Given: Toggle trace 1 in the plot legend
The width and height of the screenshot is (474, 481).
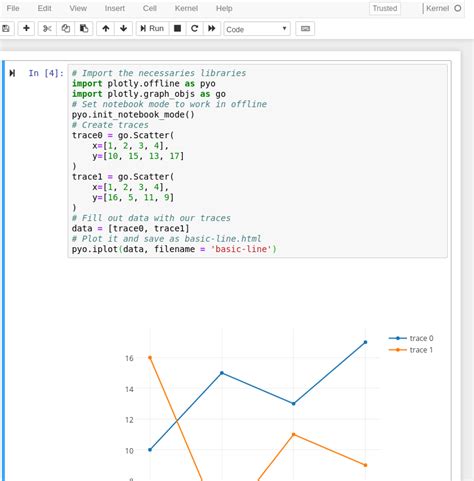Looking at the screenshot, I should point(411,350).
